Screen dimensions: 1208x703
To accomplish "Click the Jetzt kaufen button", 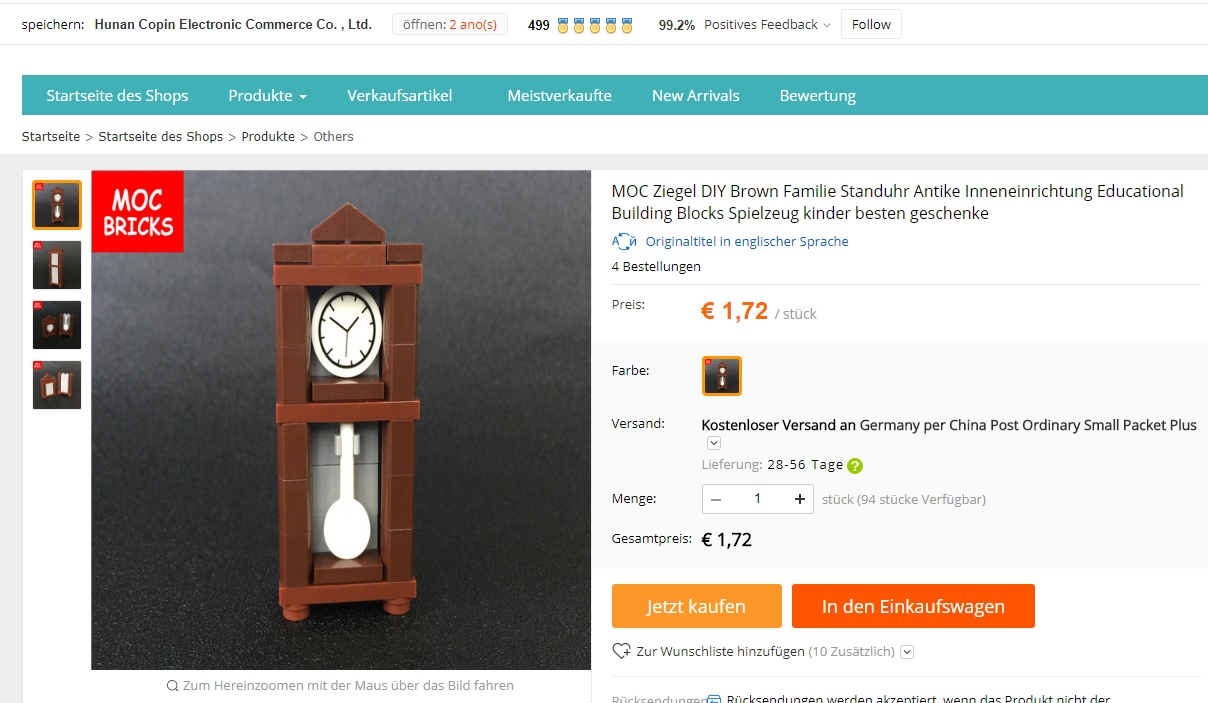I will tap(697, 606).
